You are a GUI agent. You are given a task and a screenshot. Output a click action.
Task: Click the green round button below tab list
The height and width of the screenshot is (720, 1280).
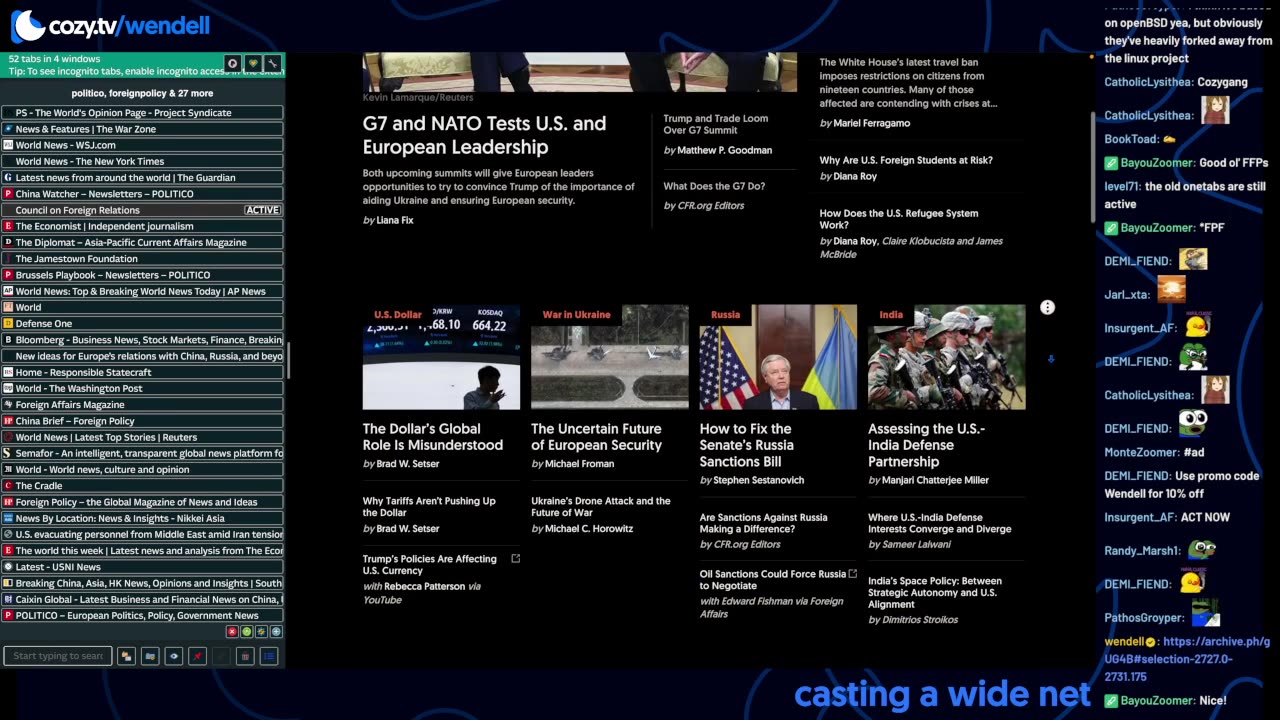247,632
